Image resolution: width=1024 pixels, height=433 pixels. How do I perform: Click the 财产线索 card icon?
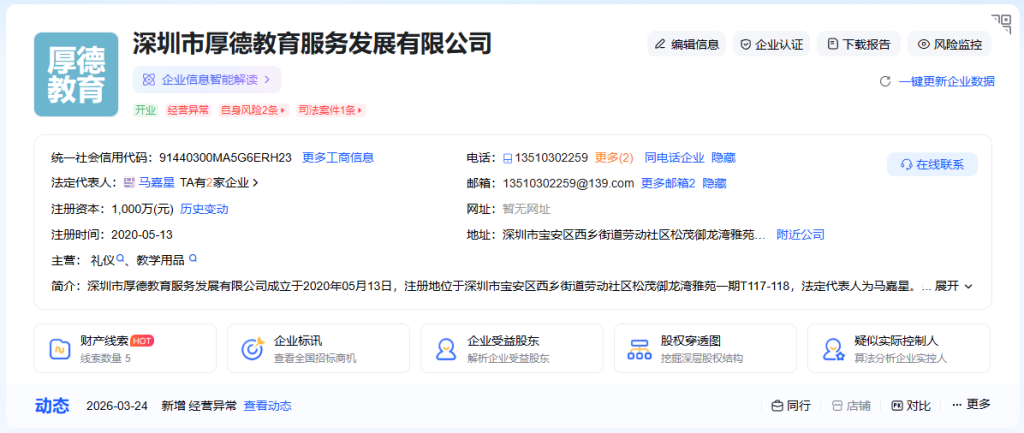click(x=58, y=348)
